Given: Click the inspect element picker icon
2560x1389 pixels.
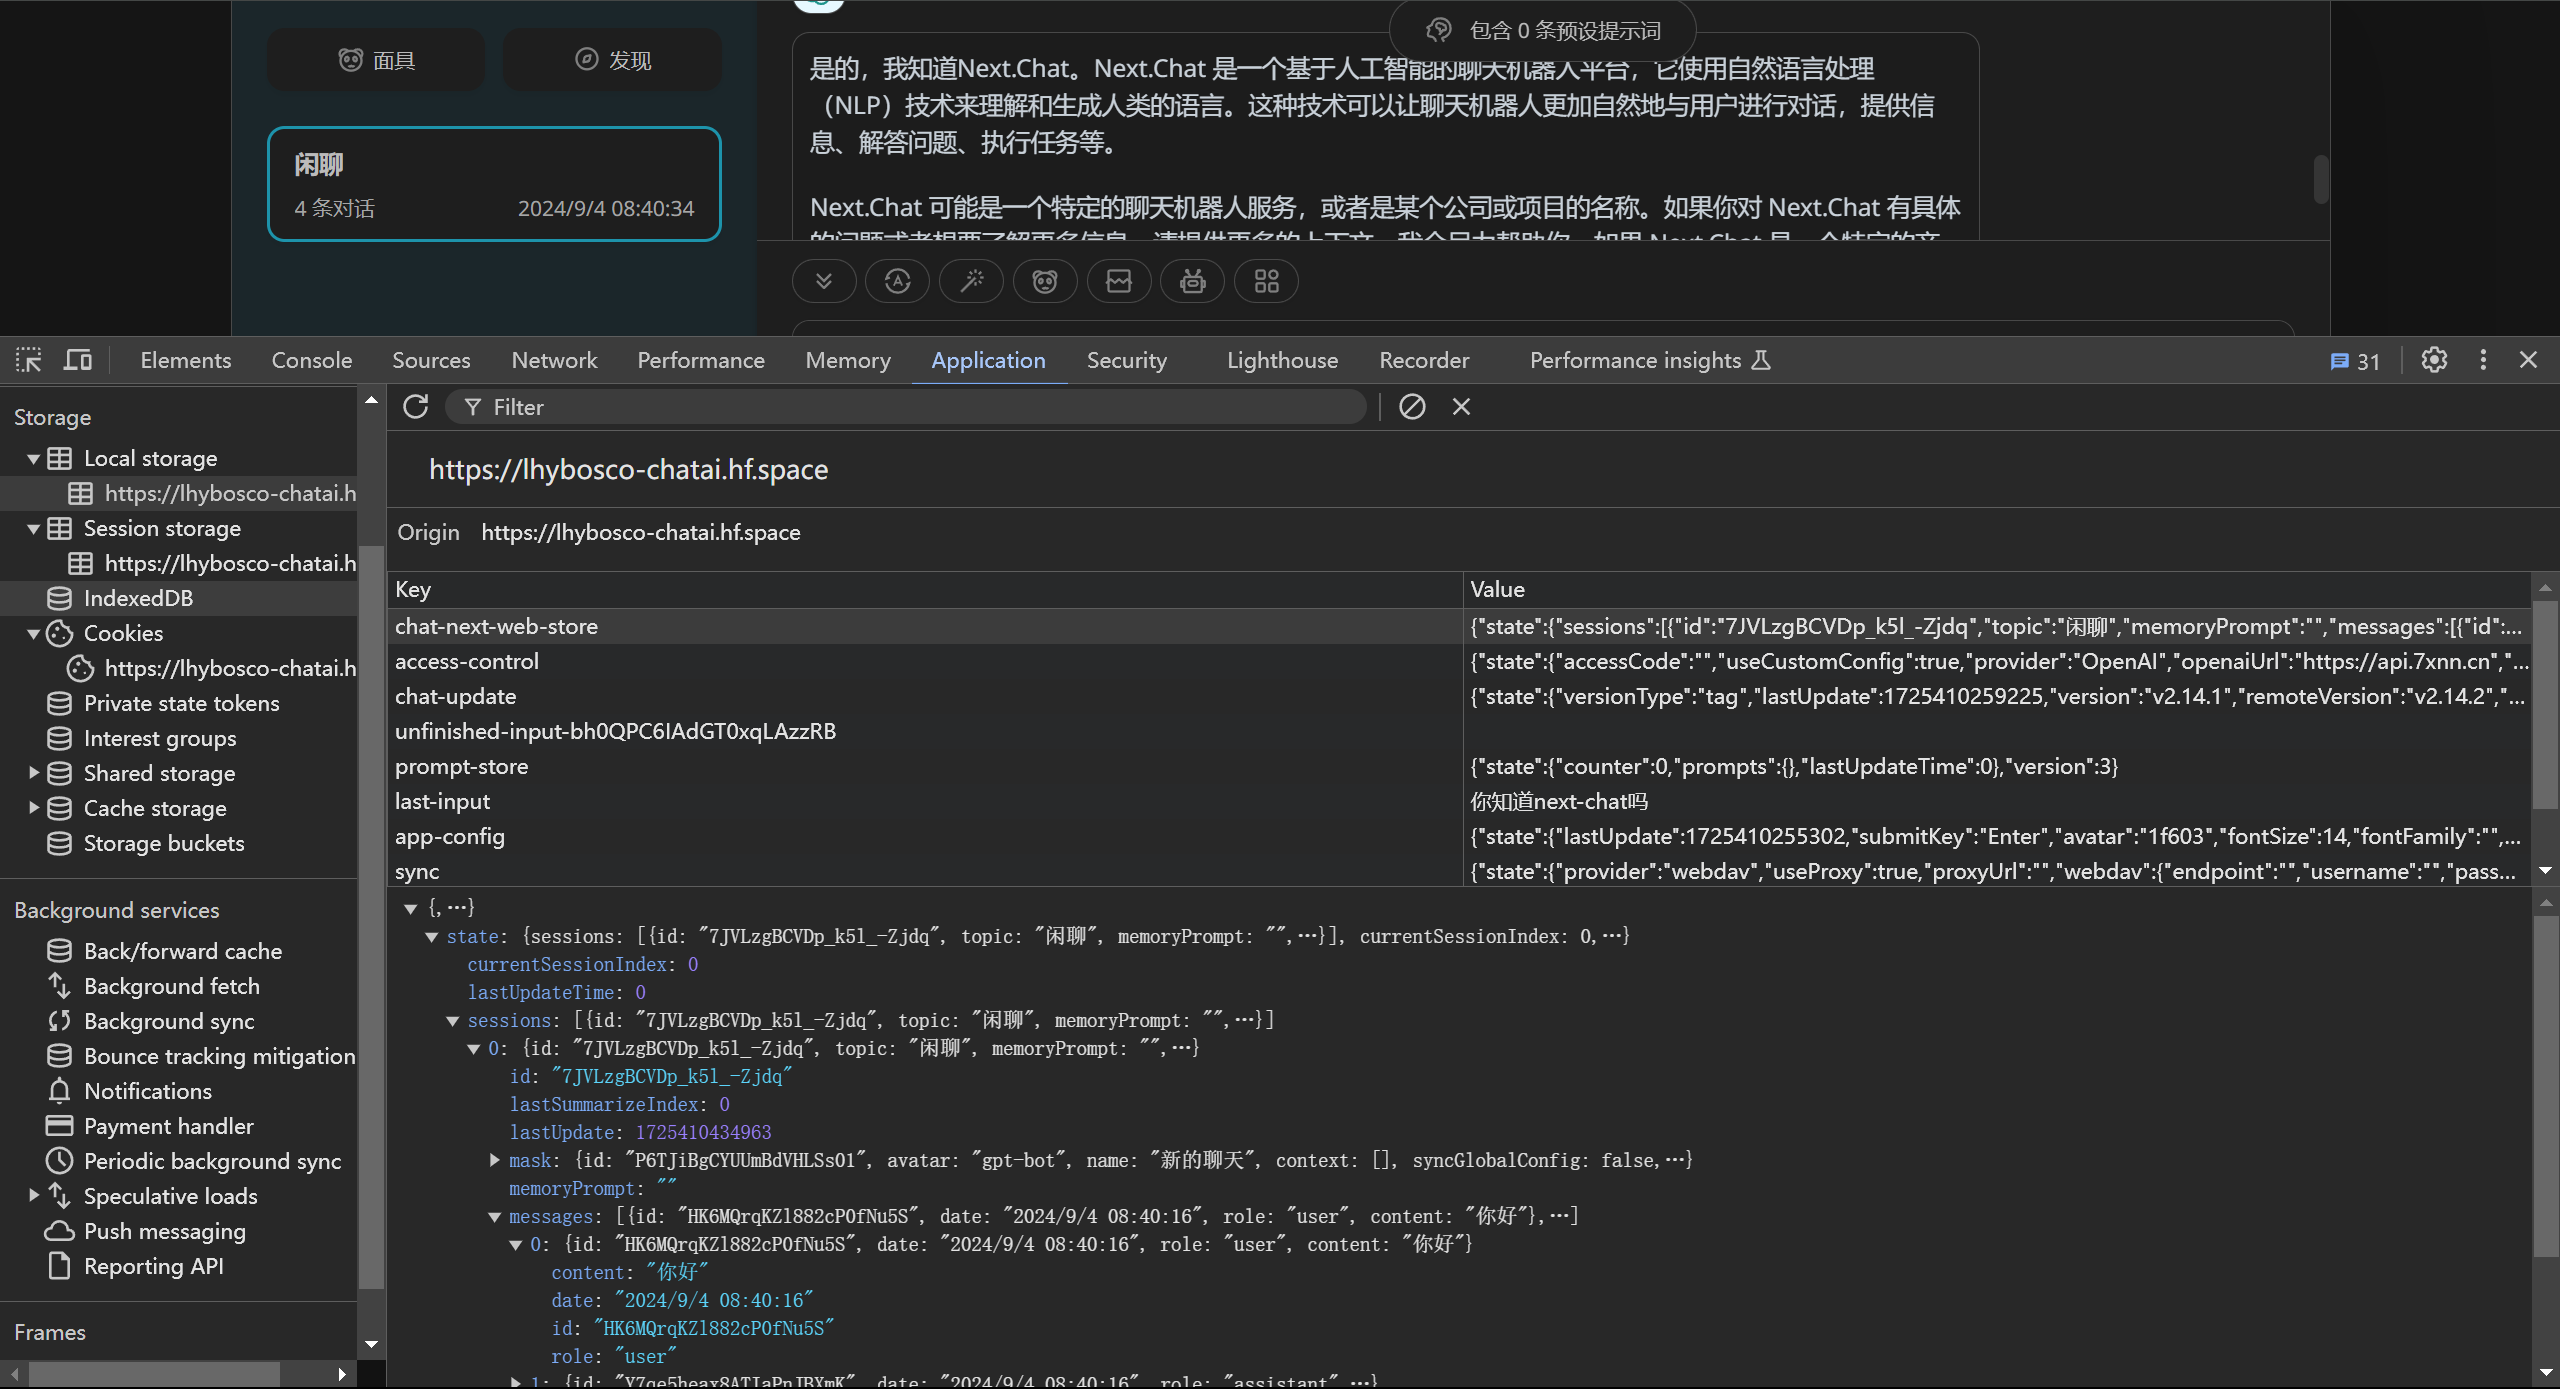Looking at the screenshot, I should (28, 360).
